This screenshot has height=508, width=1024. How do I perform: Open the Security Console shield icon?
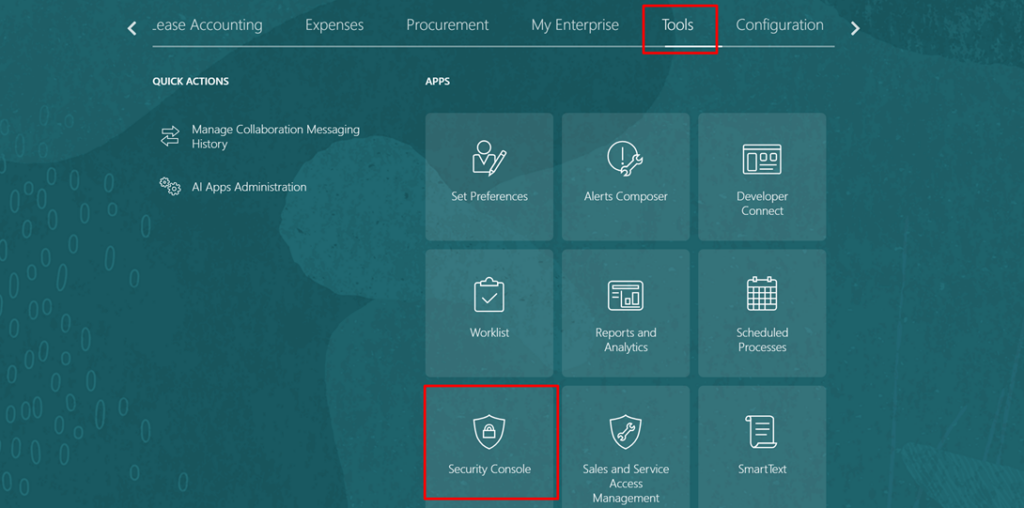(489, 432)
